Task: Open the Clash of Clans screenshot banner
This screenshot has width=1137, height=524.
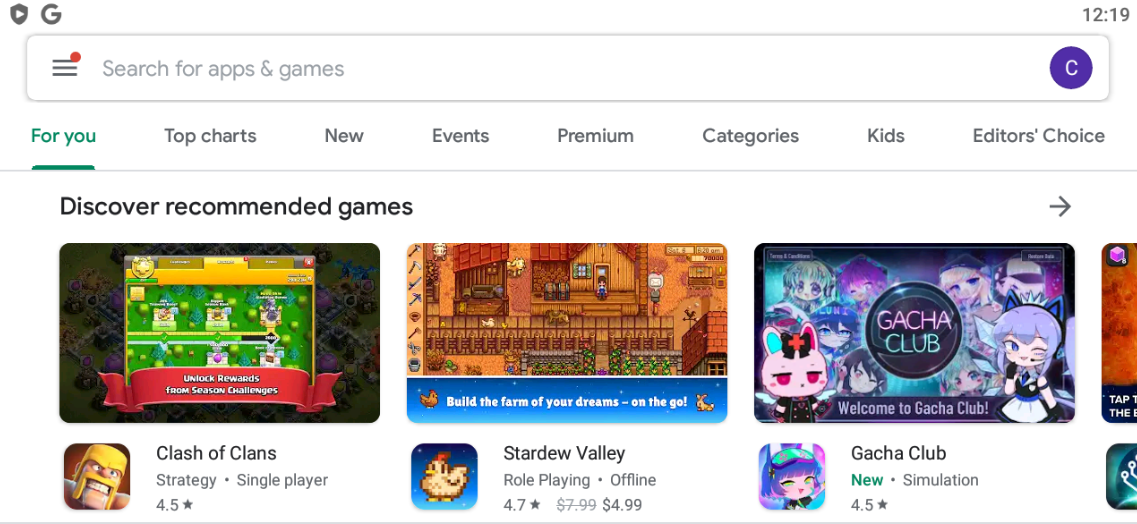Action: coord(220,333)
